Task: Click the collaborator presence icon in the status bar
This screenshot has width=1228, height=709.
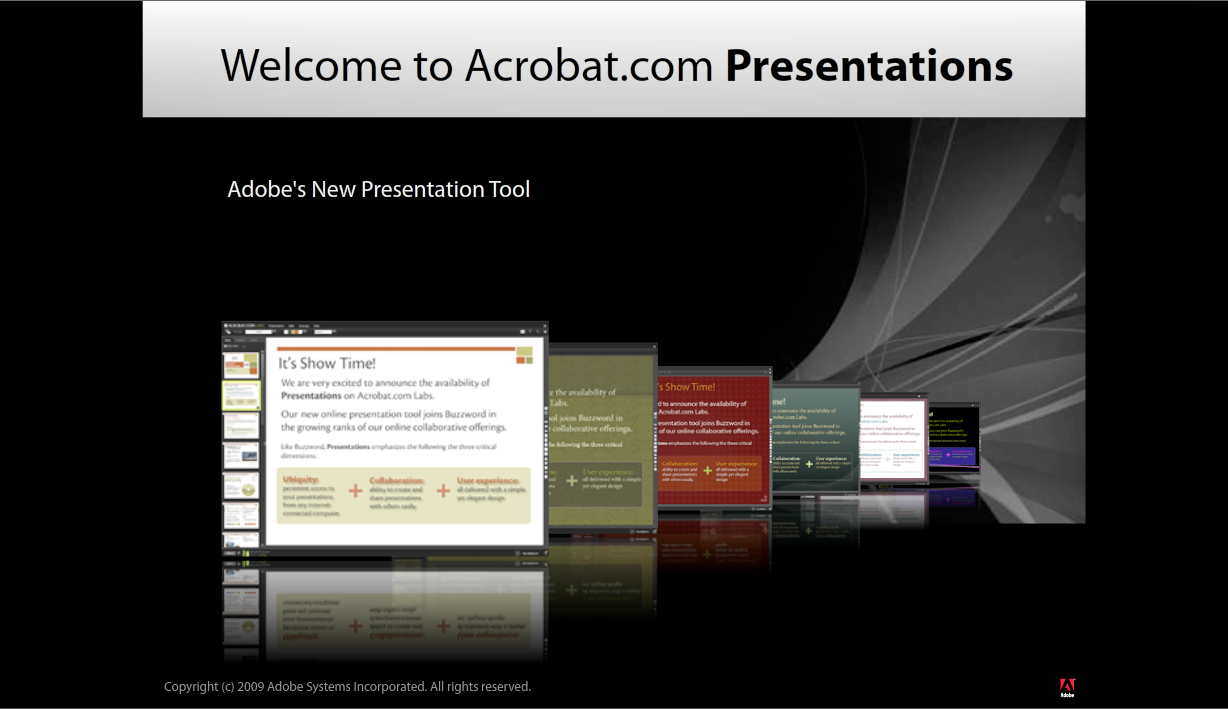Action: pos(245,554)
